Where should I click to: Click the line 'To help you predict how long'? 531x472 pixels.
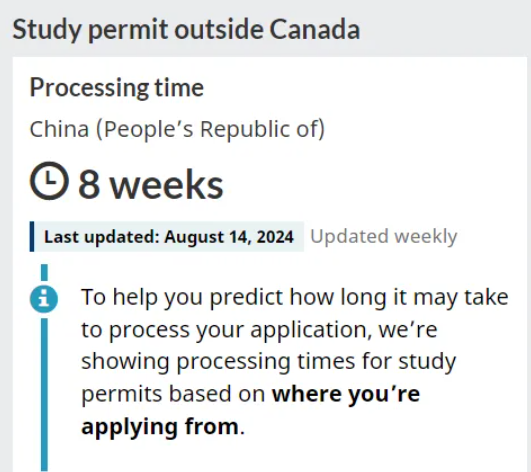coord(295,298)
